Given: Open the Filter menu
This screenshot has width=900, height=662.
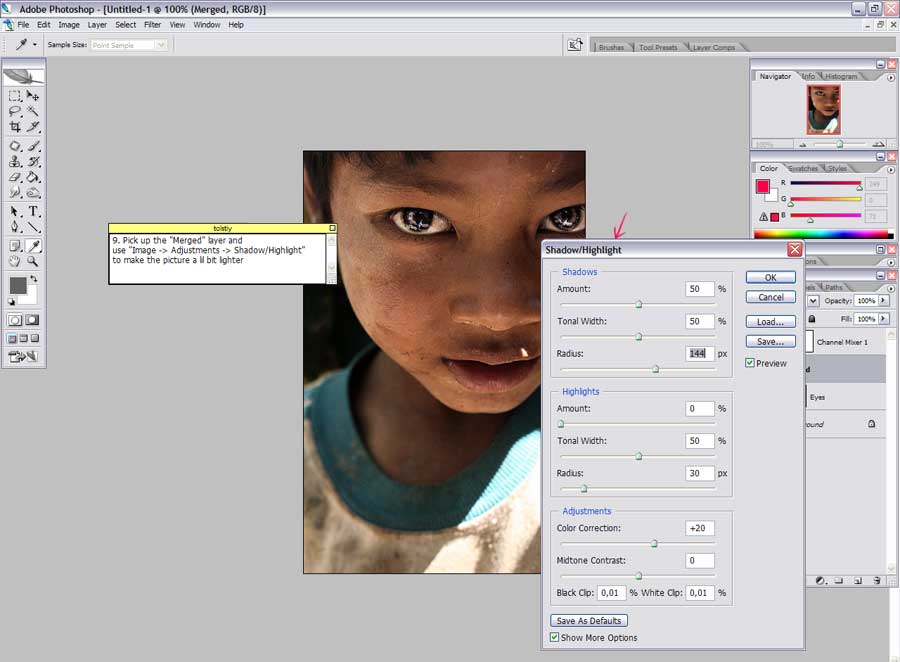Looking at the screenshot, I should pos(152,25).
